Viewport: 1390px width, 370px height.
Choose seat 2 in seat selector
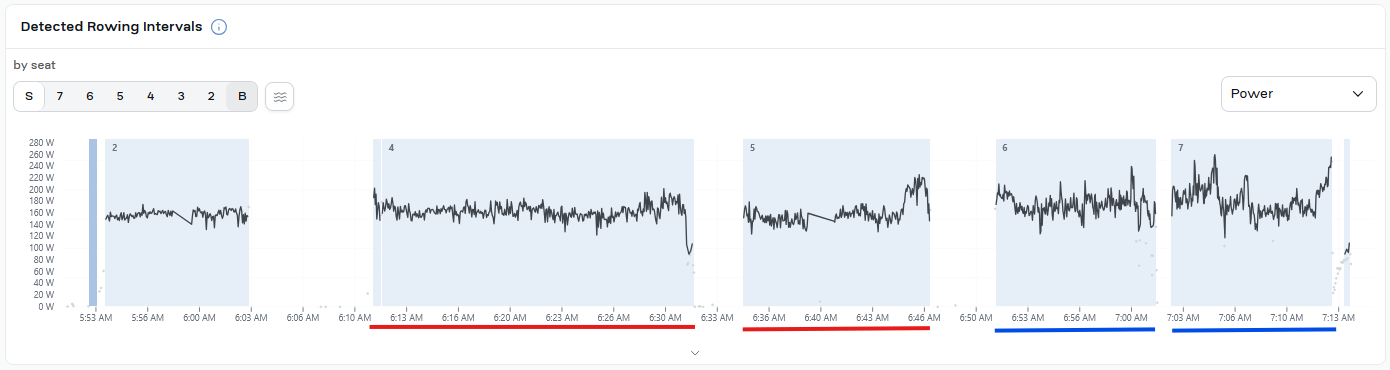[211, 97]
